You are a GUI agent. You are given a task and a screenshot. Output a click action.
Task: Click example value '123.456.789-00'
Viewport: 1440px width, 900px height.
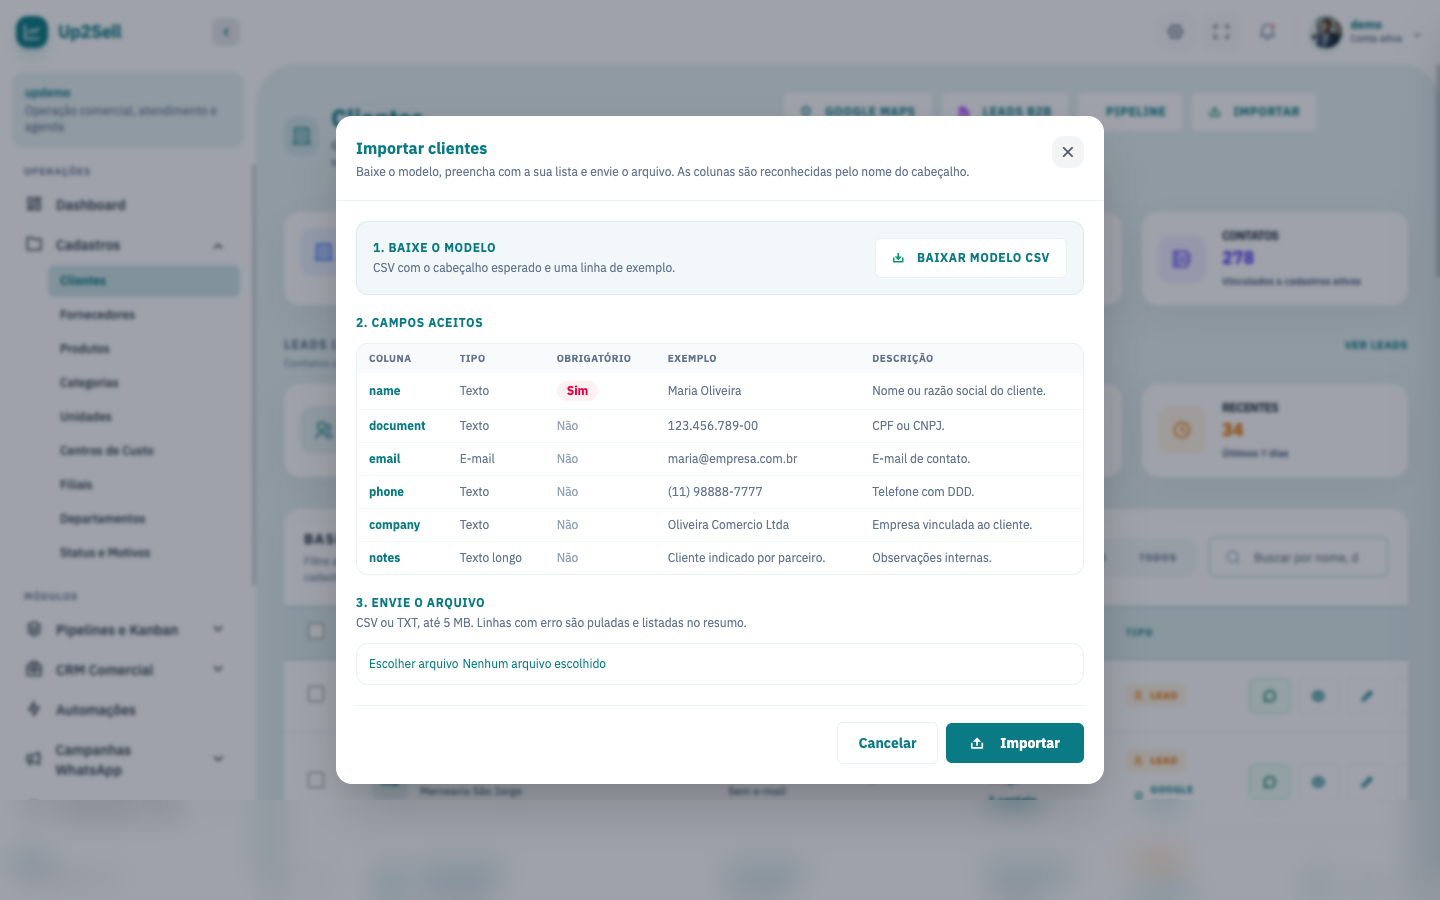713,426
